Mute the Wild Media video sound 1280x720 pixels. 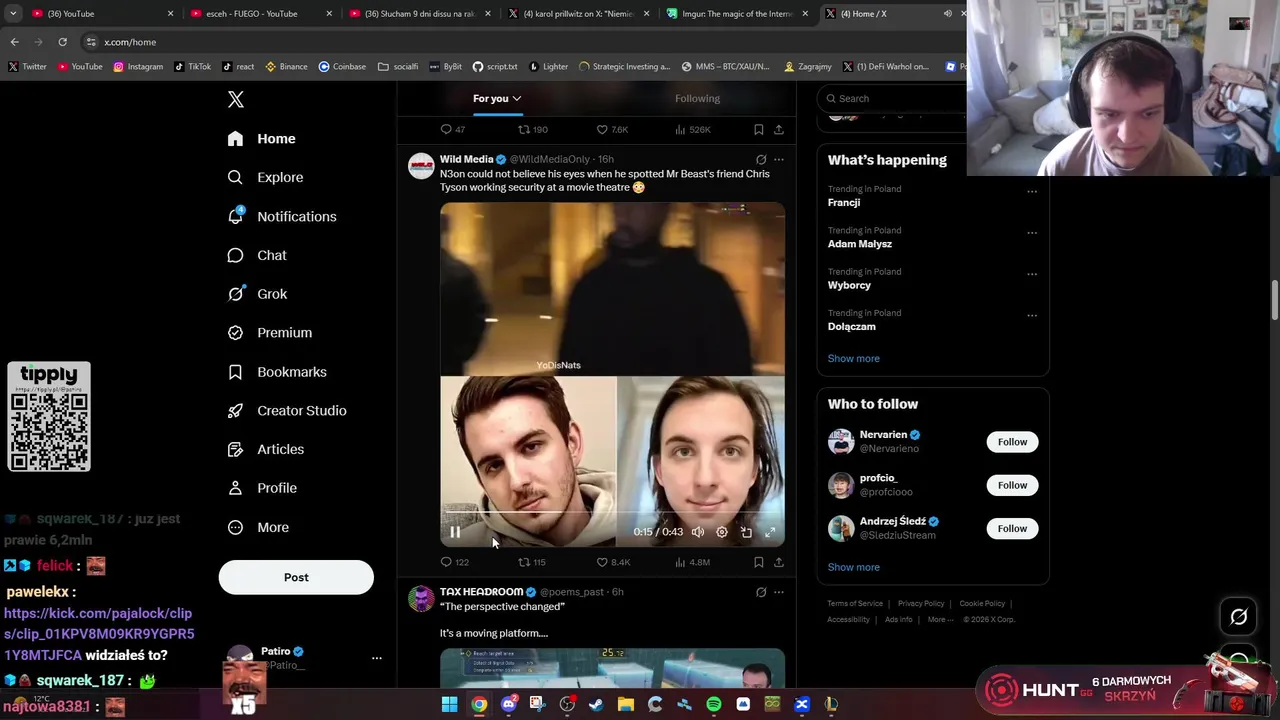click(x=698, y=532)
